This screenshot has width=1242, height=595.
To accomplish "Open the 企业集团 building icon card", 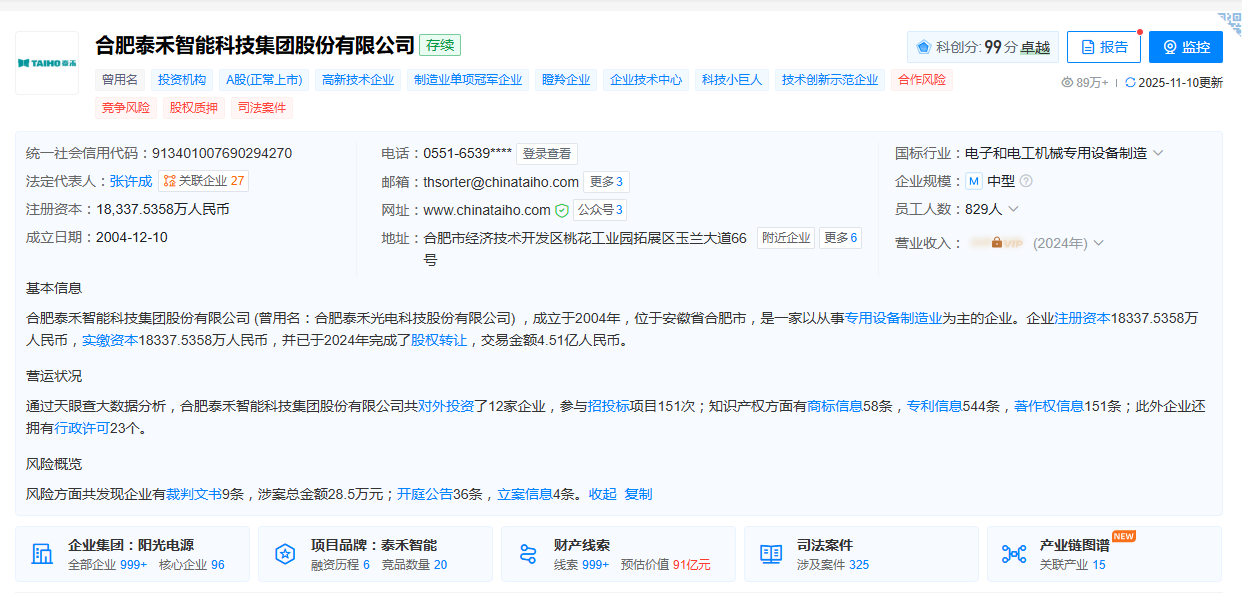I will tap(42, 554).
